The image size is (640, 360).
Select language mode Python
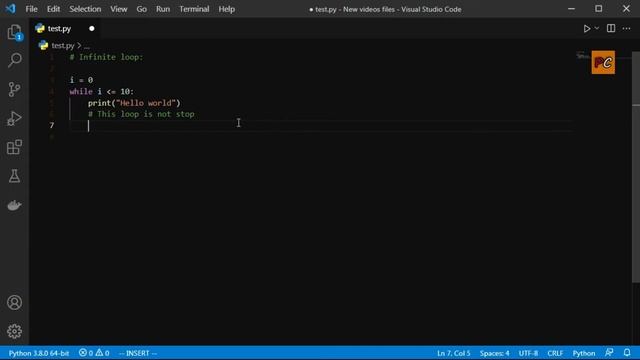584,353
